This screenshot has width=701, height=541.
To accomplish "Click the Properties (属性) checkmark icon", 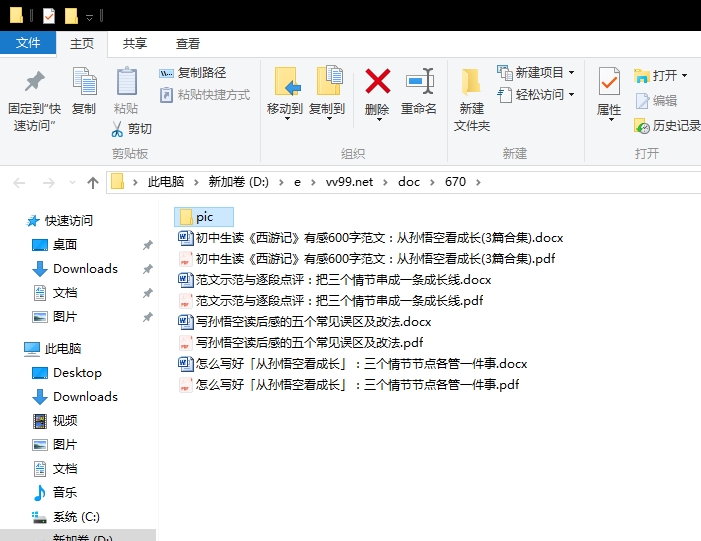I will (609, 81).
